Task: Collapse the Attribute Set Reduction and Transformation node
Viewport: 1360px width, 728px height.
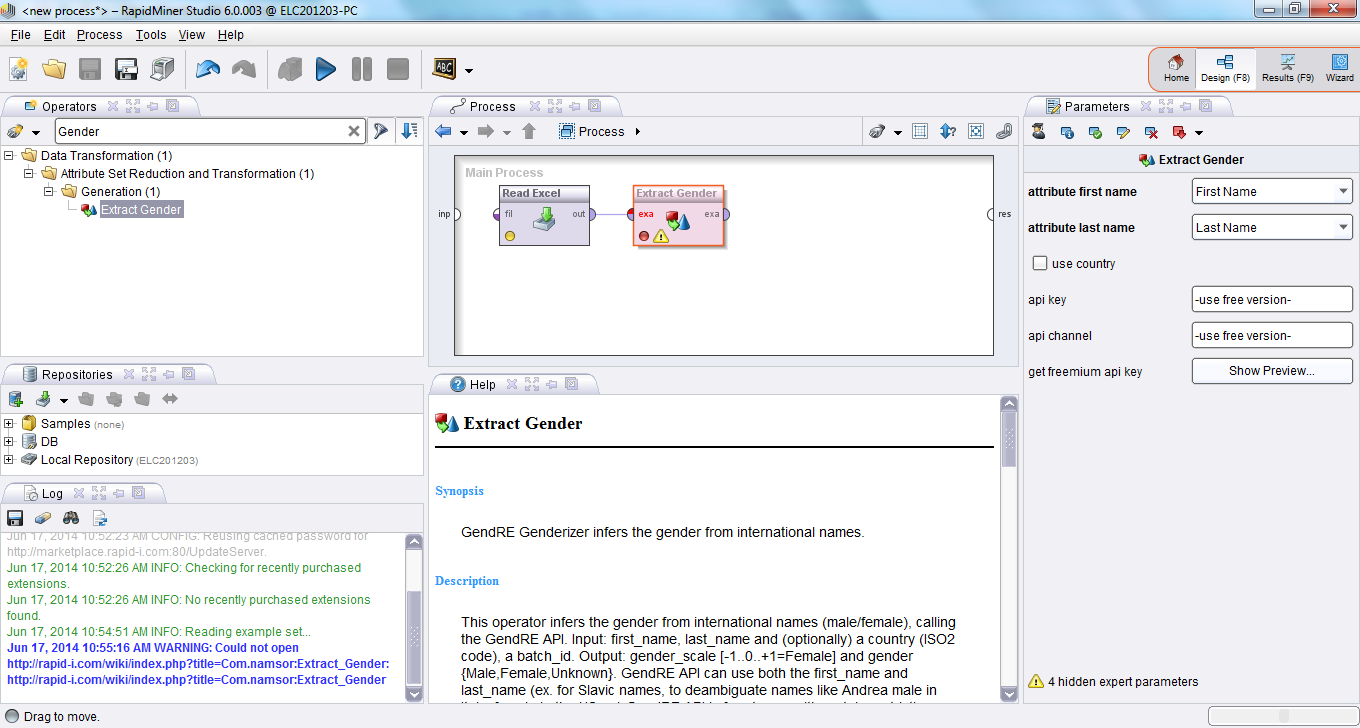Action: [29, 174]
